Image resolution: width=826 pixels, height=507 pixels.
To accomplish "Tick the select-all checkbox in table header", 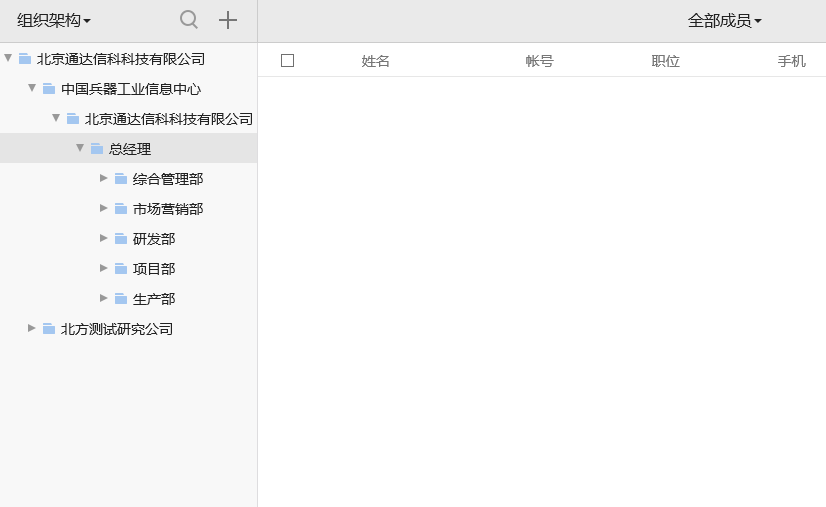I will pyautogui.click(x=288, y=61).
